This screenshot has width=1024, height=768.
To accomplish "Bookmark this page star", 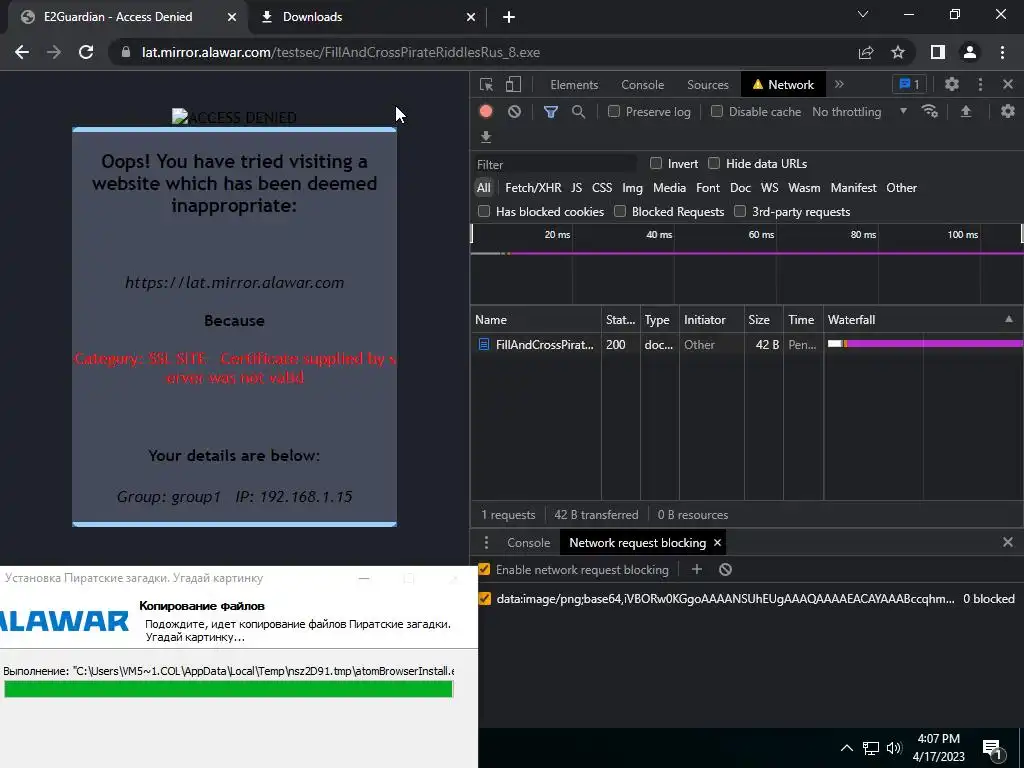I will click(898, 52).
